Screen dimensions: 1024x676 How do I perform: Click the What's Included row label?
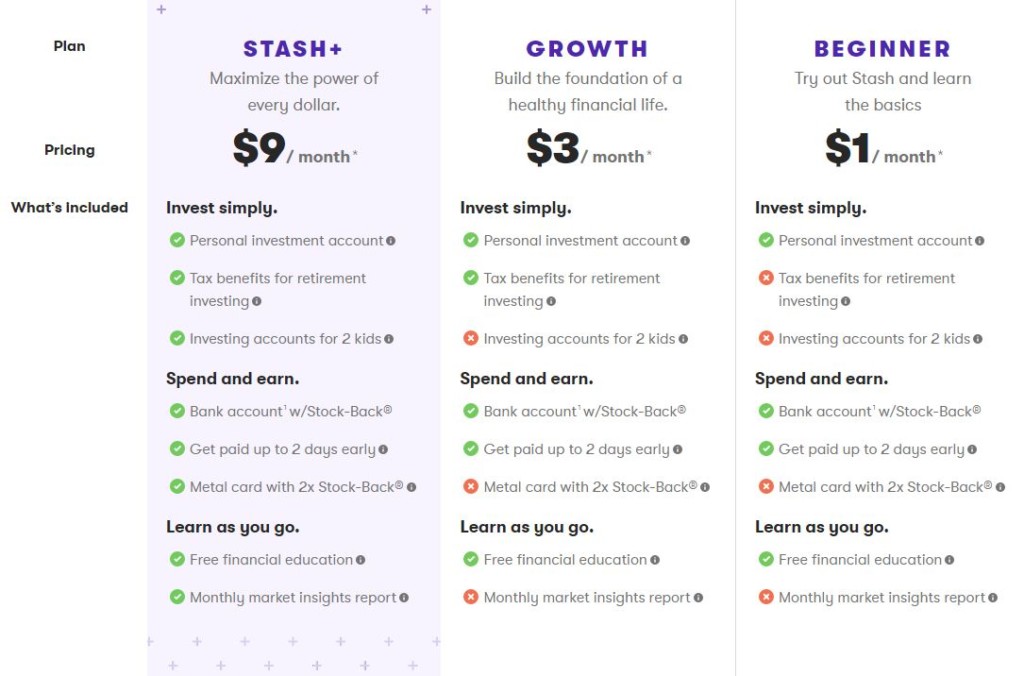click(x=69, y=208)
